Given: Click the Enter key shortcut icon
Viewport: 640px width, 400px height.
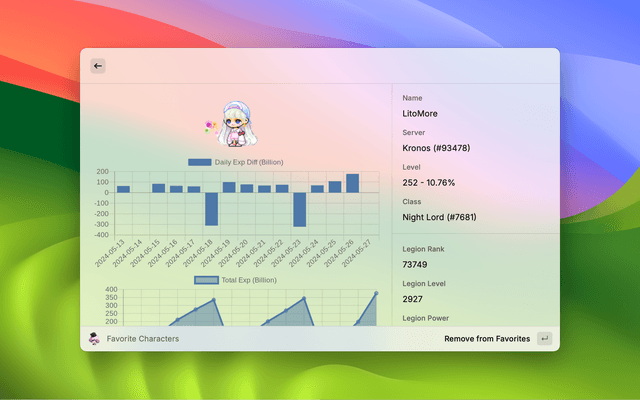Looking at the screenshot, I should 544,339.
